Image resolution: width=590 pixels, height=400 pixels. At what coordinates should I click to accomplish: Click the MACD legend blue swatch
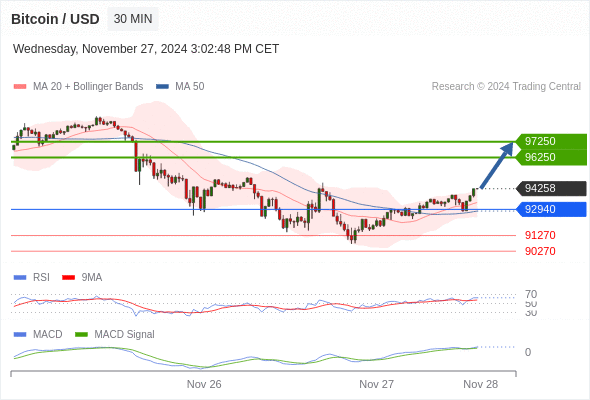click(20, 334)
